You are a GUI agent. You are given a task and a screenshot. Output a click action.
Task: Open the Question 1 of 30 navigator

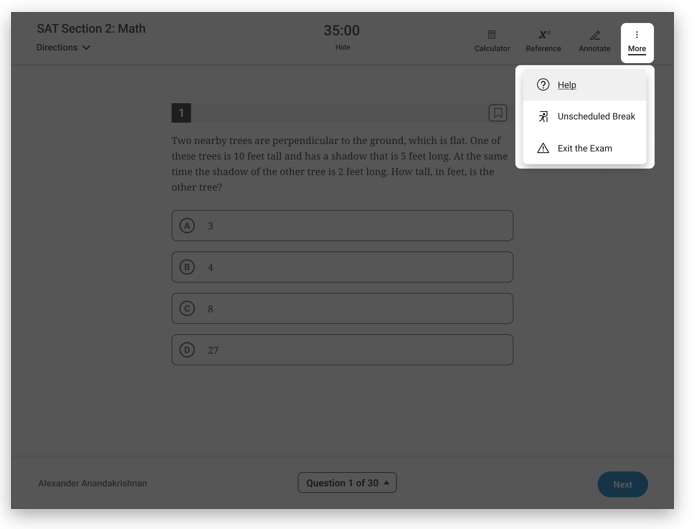(347, 483)
